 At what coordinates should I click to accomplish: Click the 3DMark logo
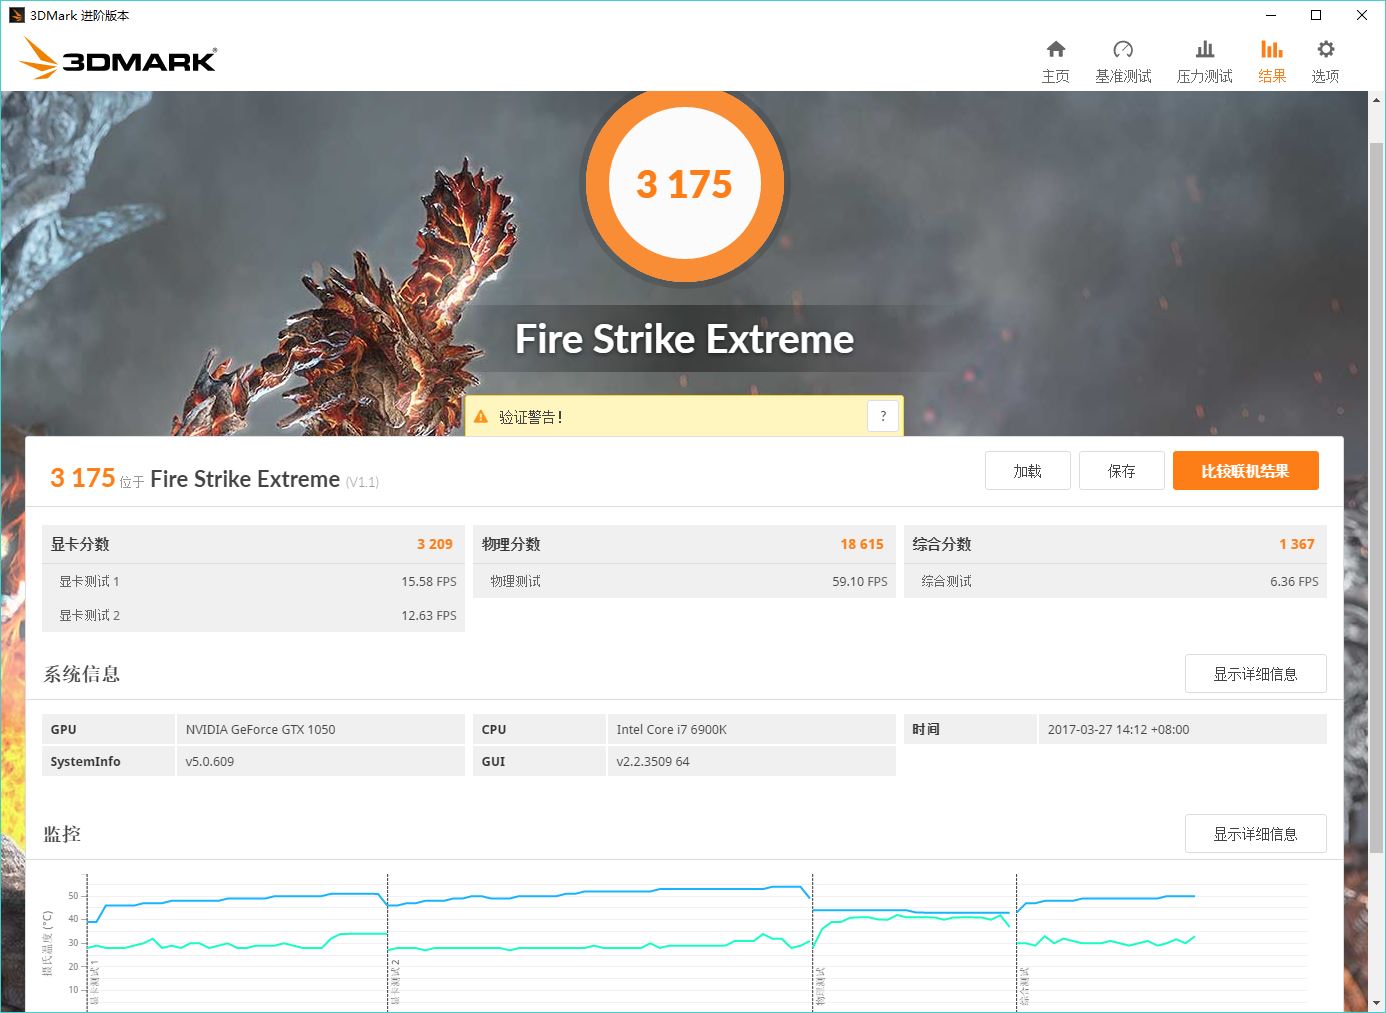tap(118, 58)
